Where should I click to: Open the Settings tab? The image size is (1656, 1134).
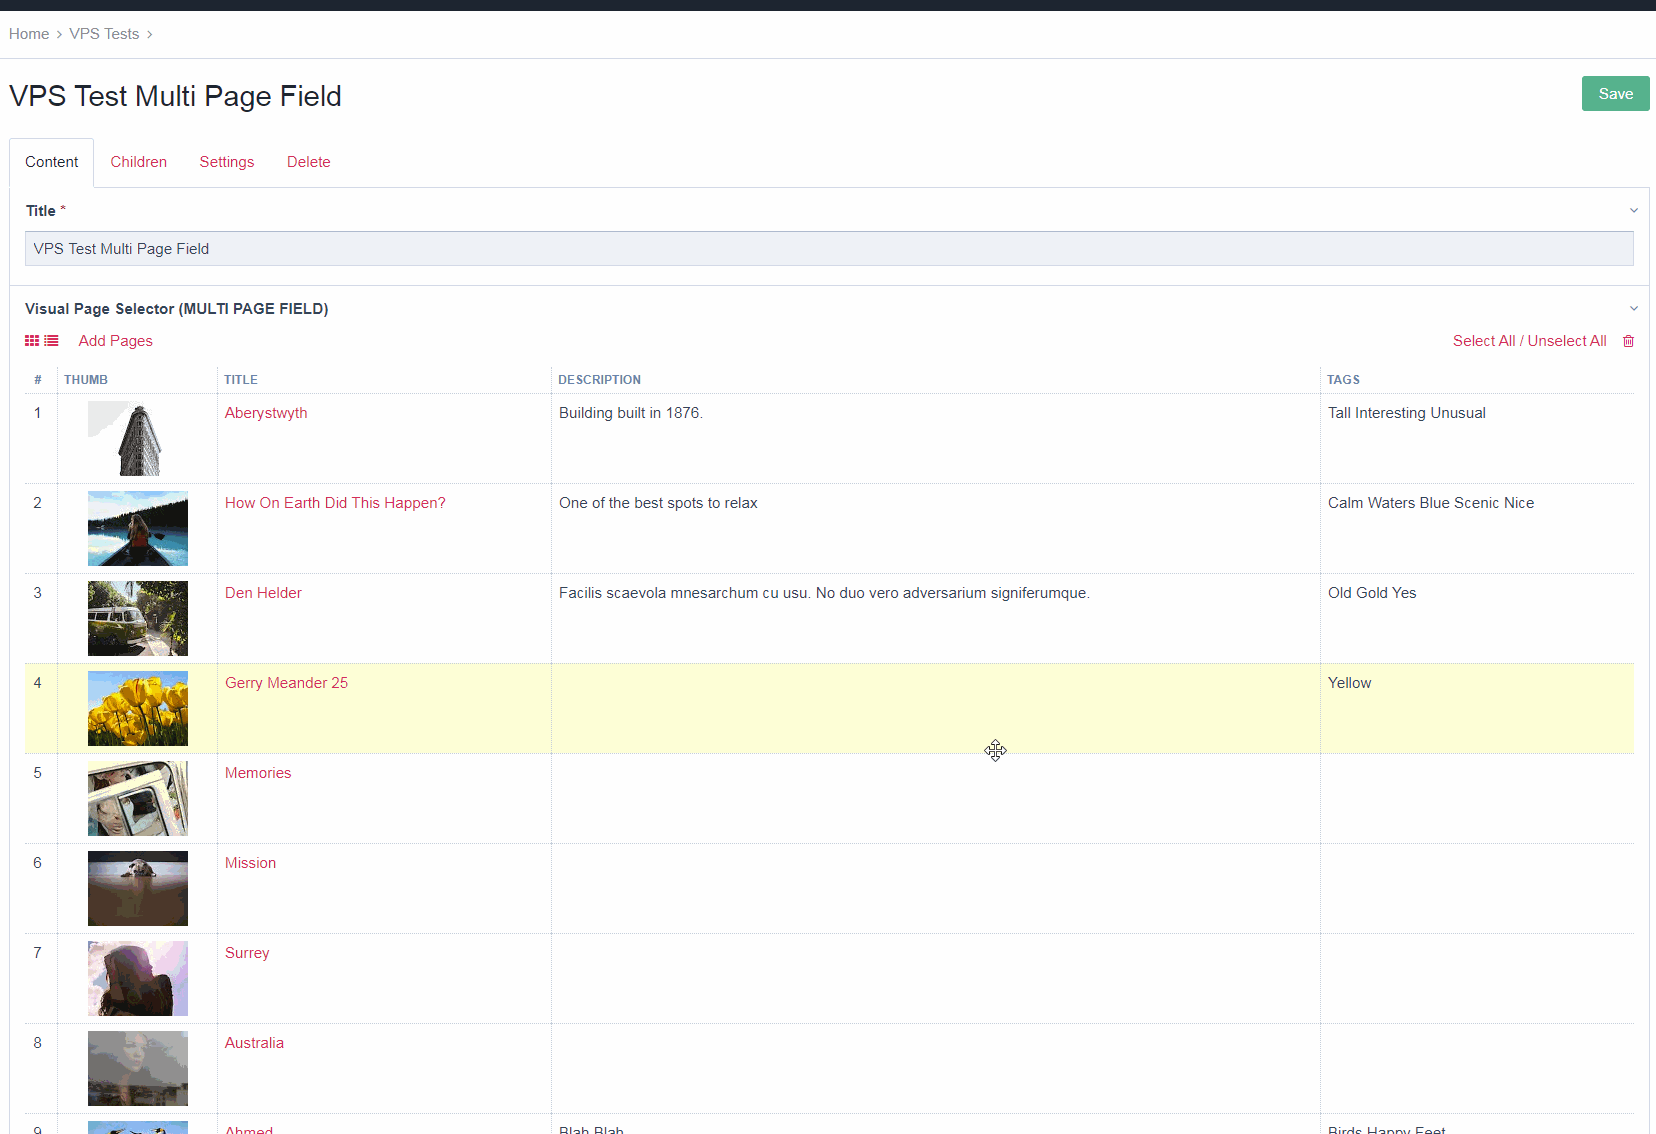[x=226, y=161]
